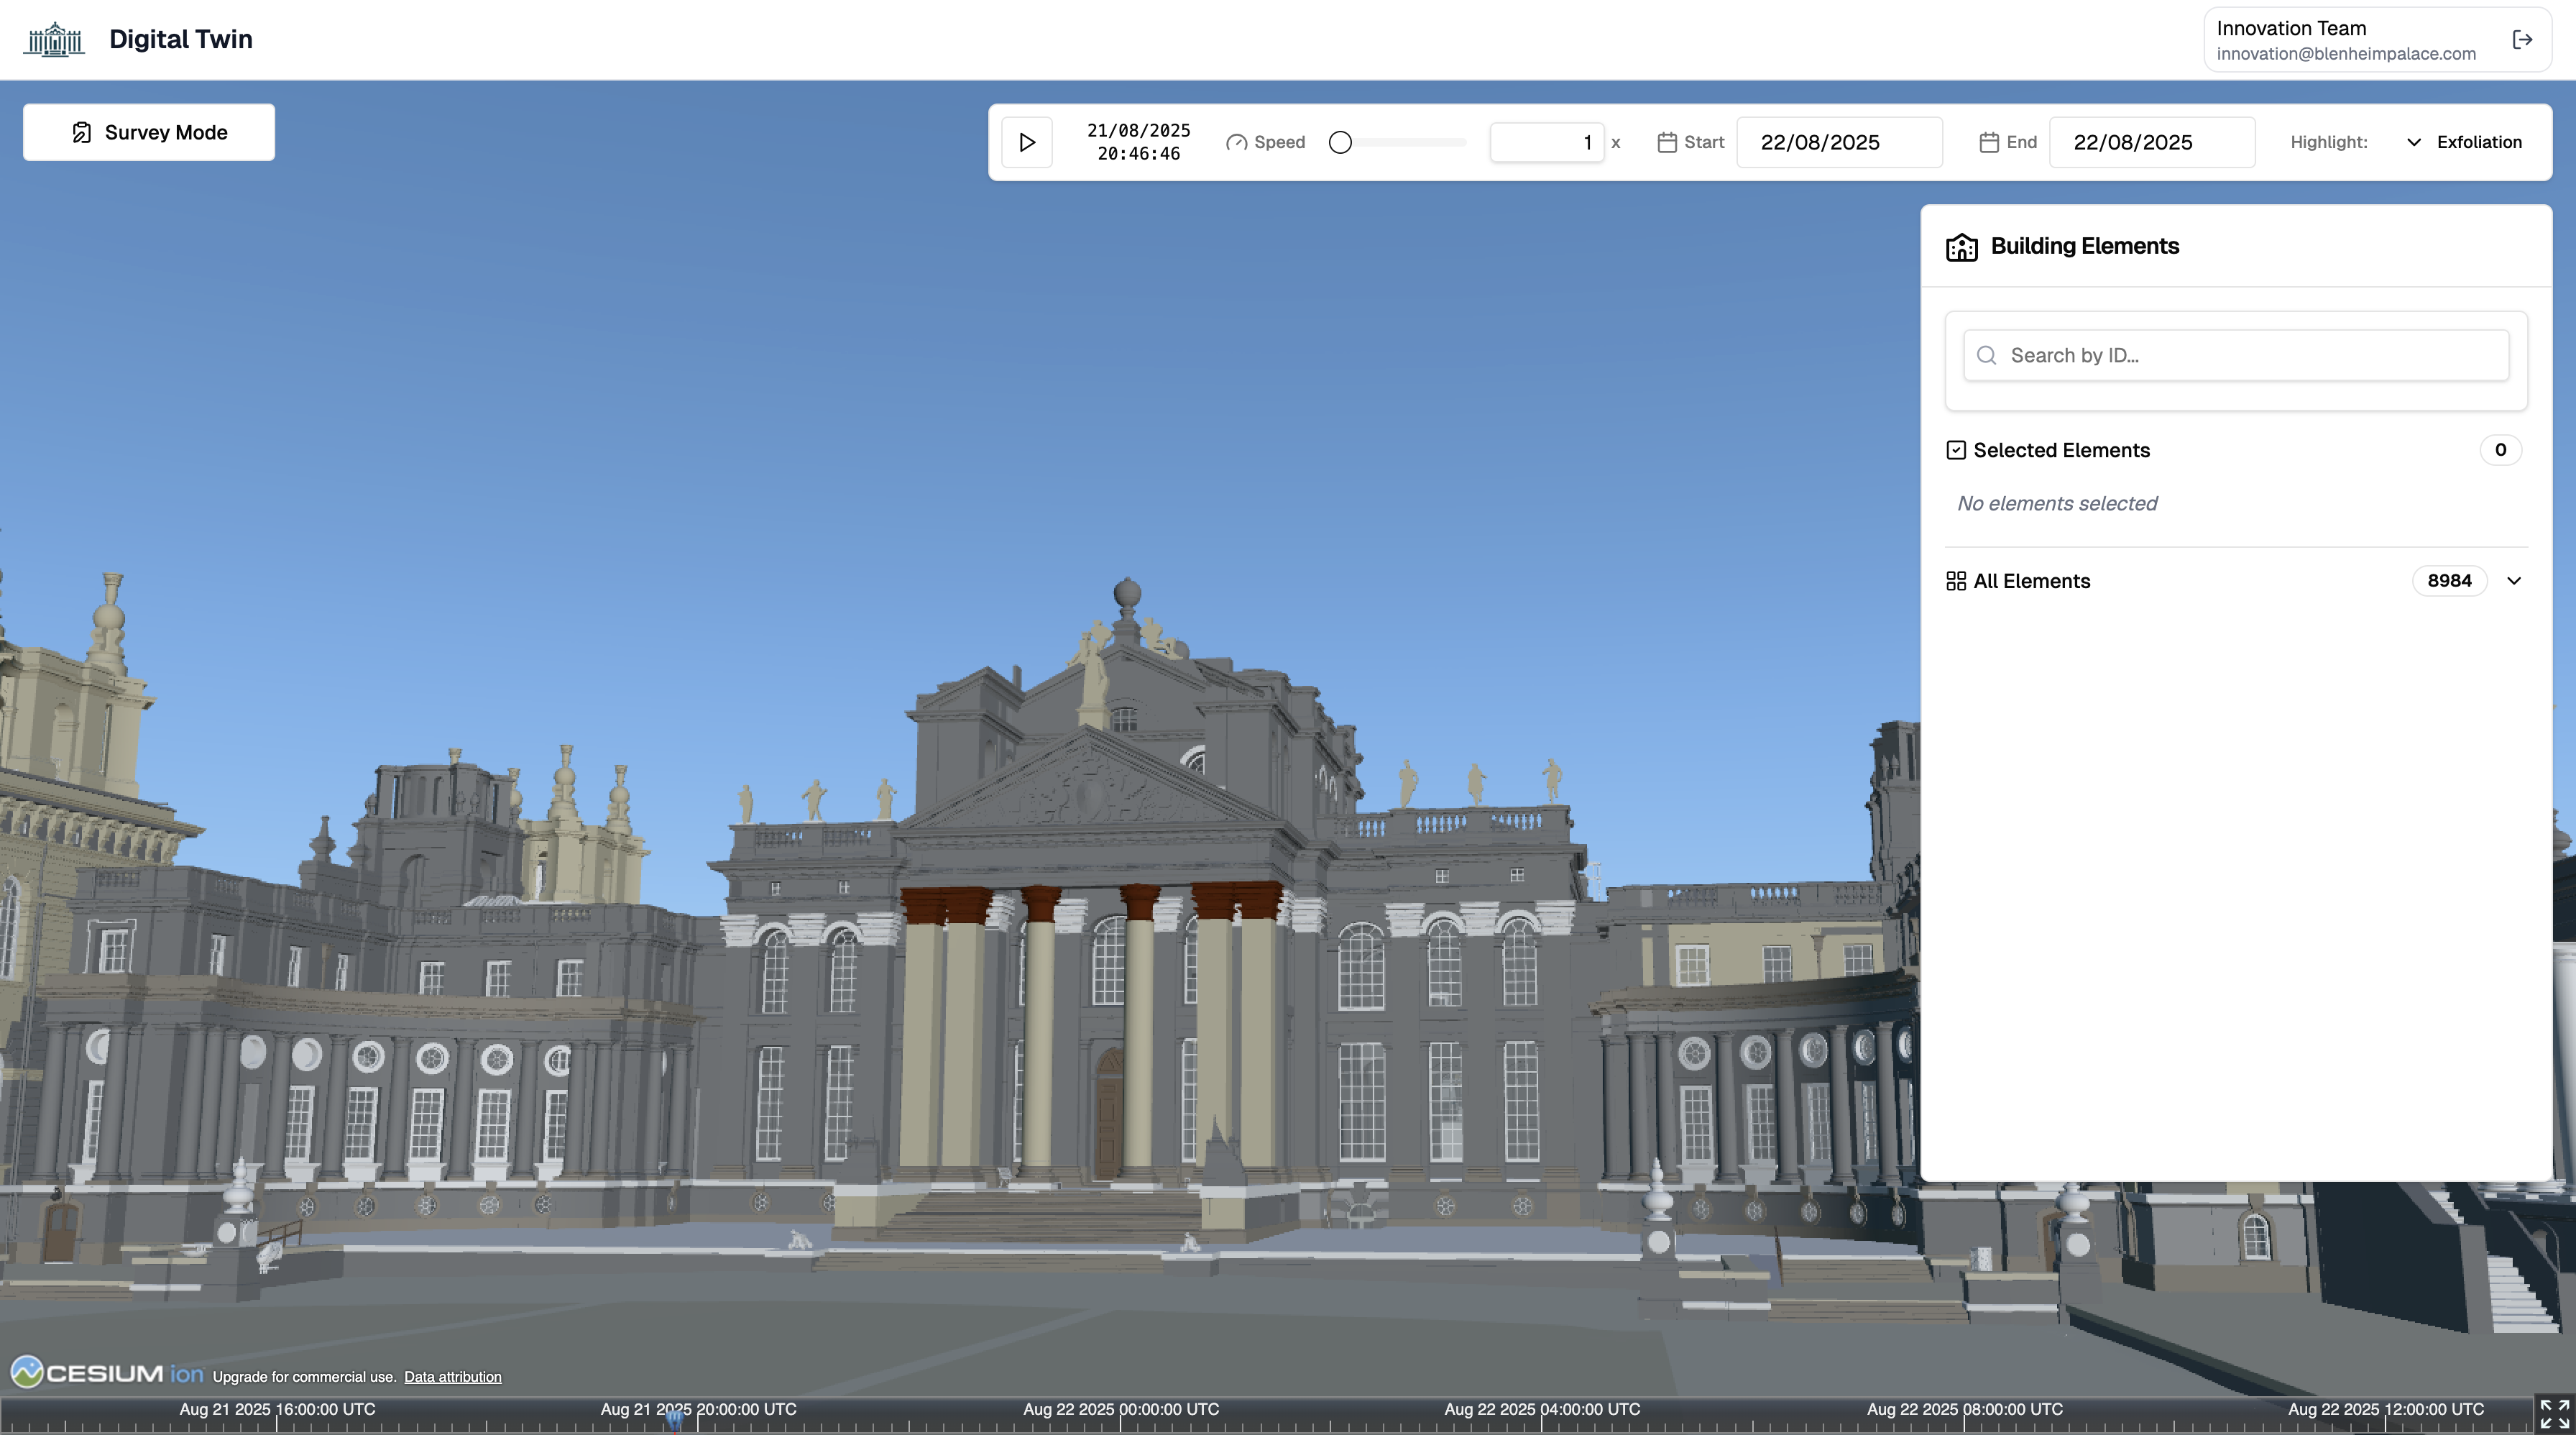Click the fullscreen icon in the bottom corner
Image resolution: width=2576 pixels, height=1435 pixels.
click(x=2554, y=1414)
